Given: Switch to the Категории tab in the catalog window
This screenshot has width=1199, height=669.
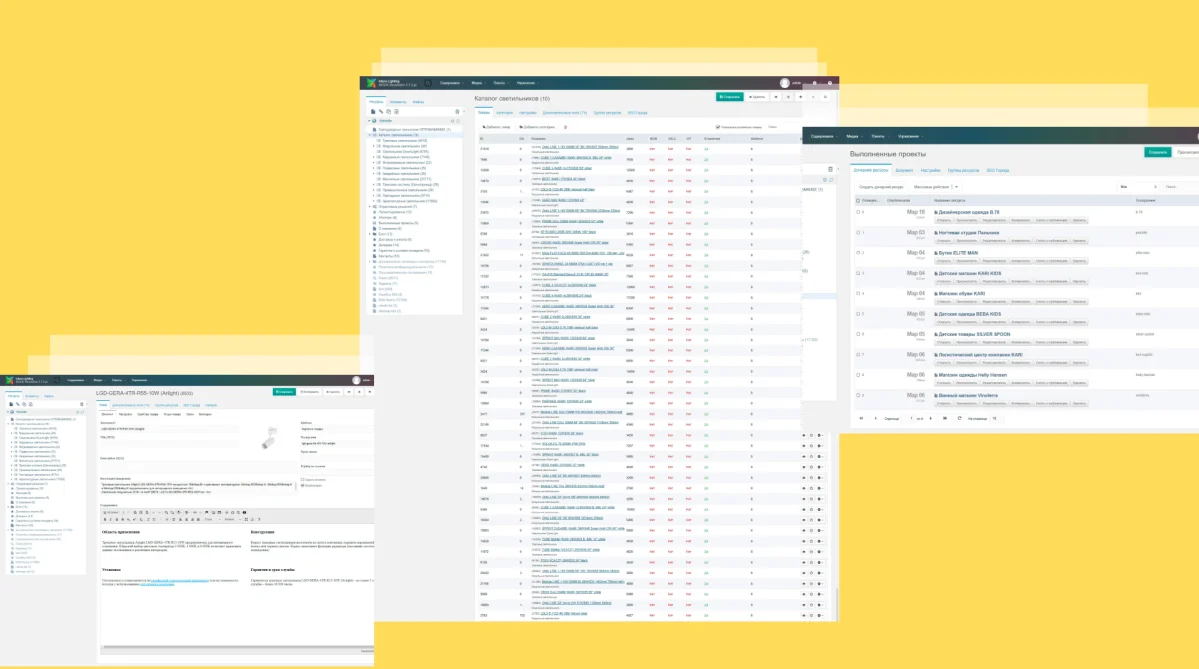Looking at the screenshot, I should tap(505, 112).
